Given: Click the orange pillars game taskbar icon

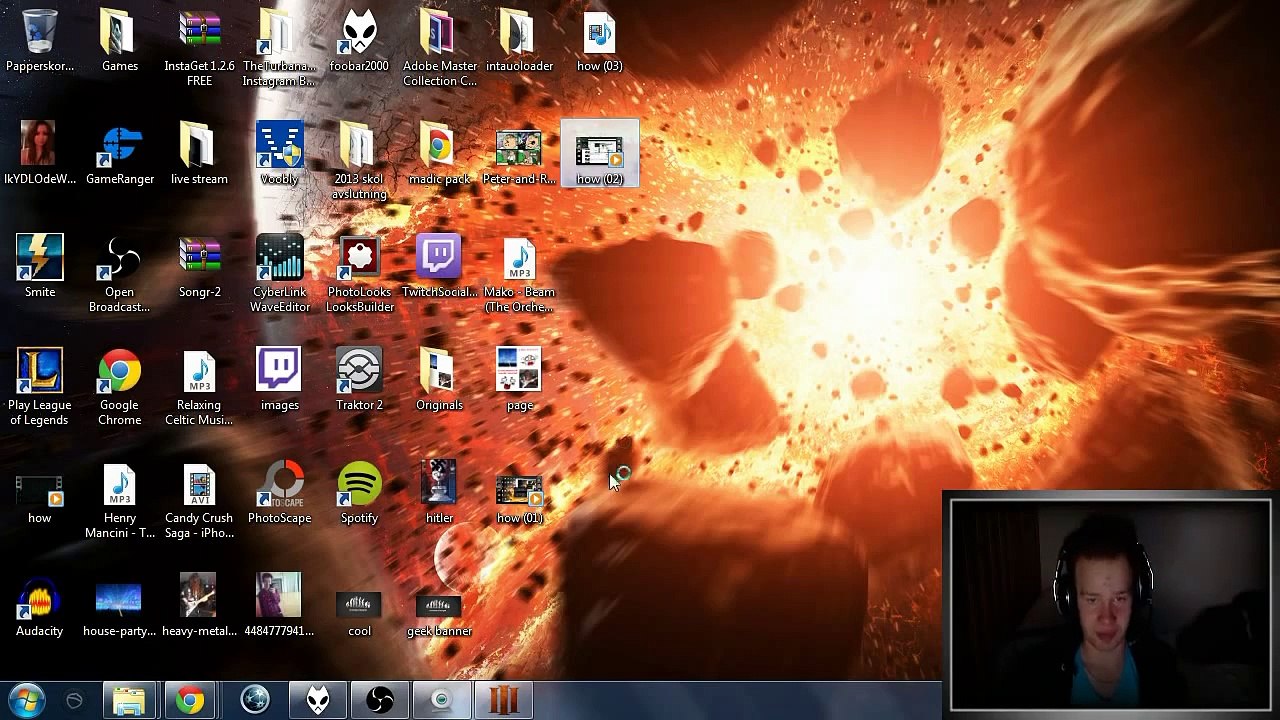Looking at the screenshot, I should (x=503, y=700).
